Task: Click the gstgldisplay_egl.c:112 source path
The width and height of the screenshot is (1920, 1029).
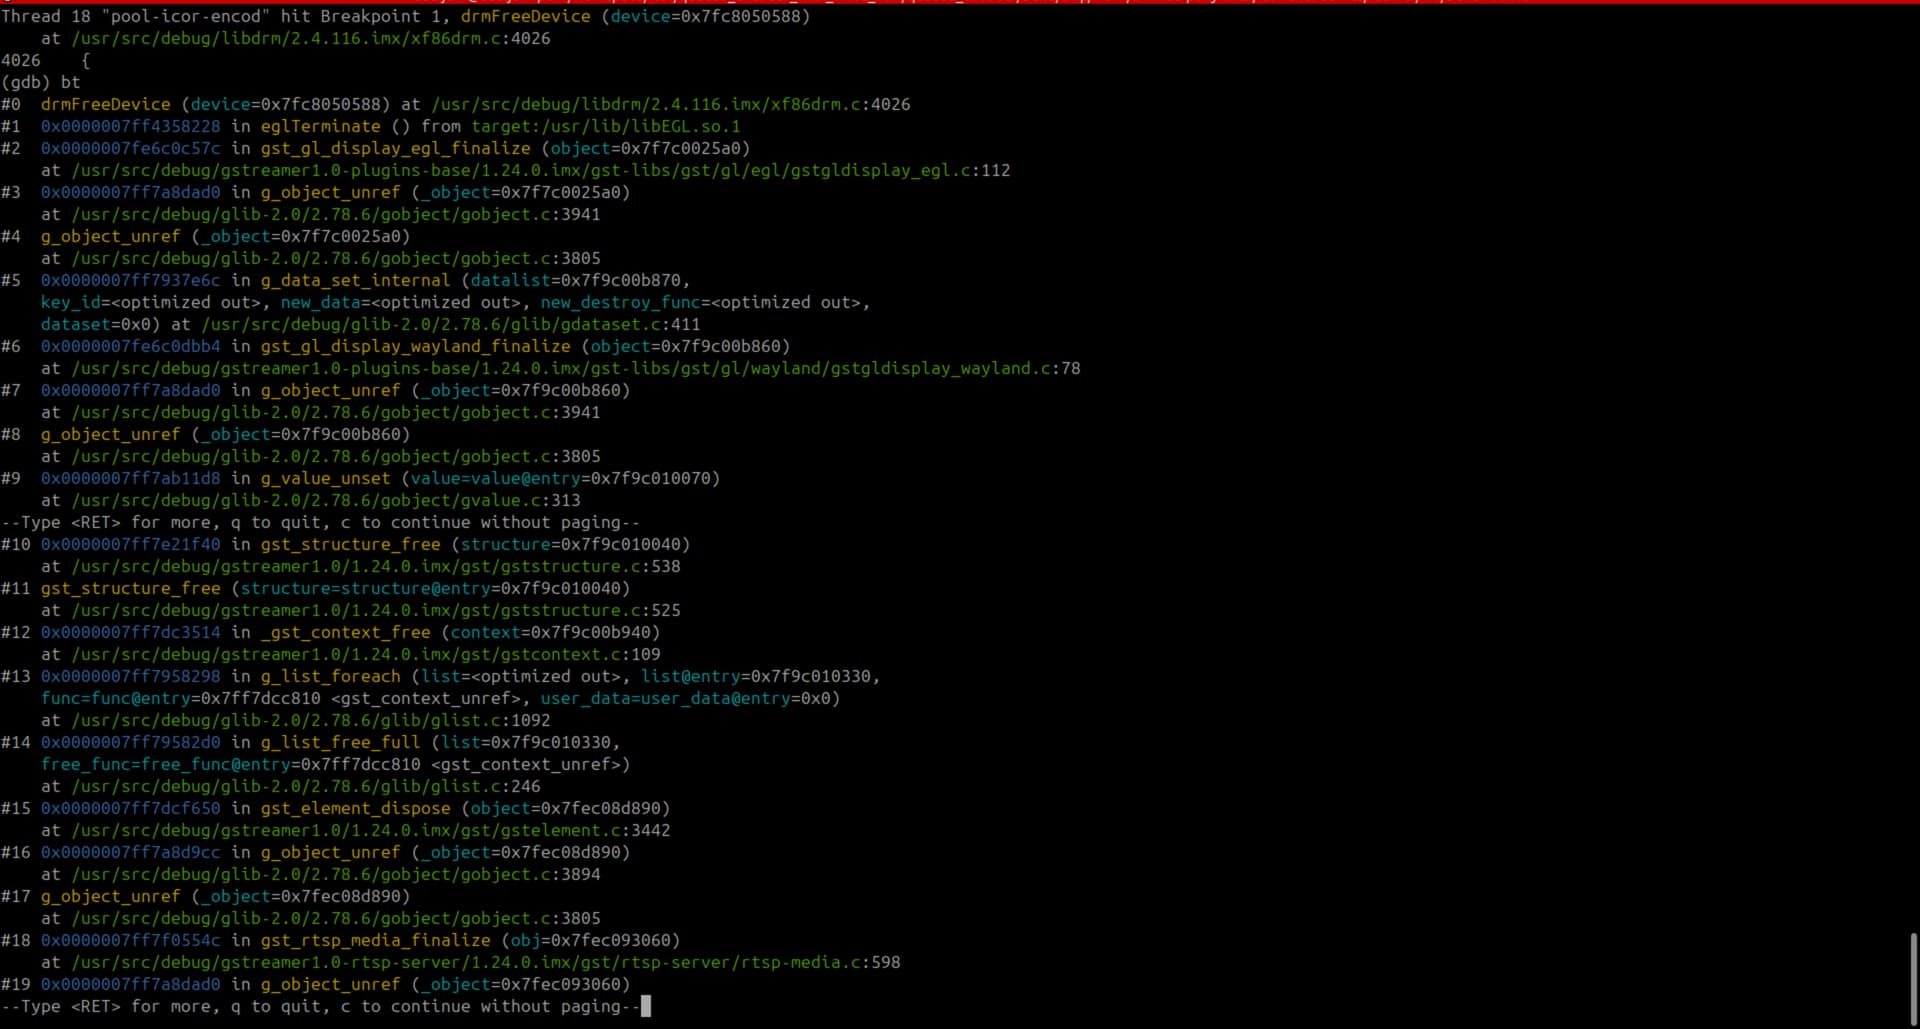Action: coord(540,170)
